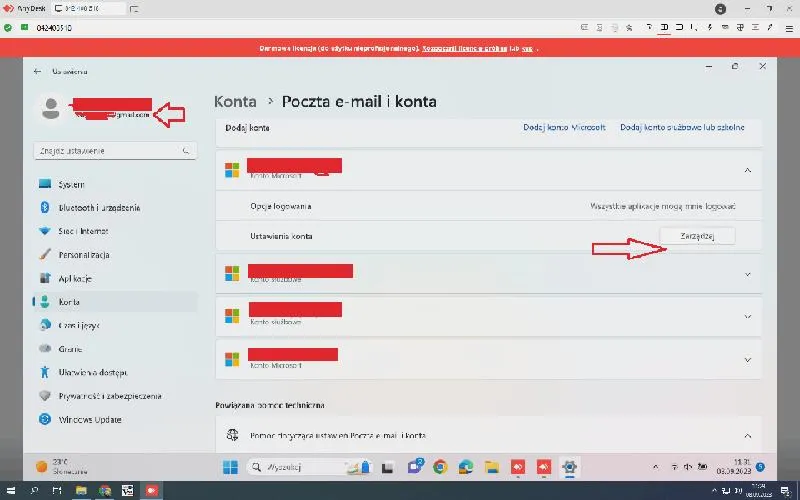Open the remote taskbar clock showing 03.09.2023
The image size is (800, 500).
pos(734,467)
